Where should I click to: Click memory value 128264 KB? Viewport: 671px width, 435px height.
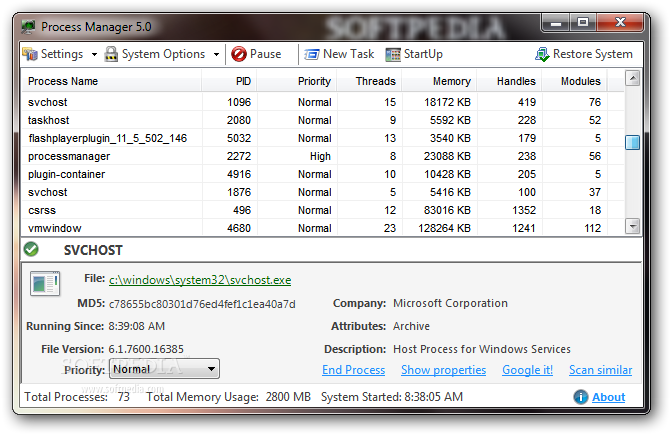pos(444,228)
